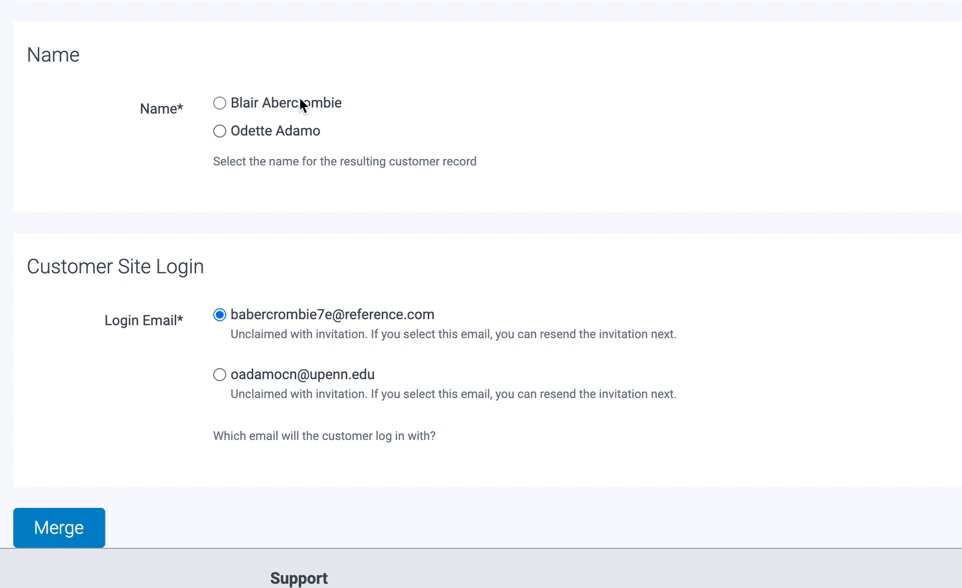962x588 pixels.
Task: Click the Name* field label
Action: tap(158, 109)
